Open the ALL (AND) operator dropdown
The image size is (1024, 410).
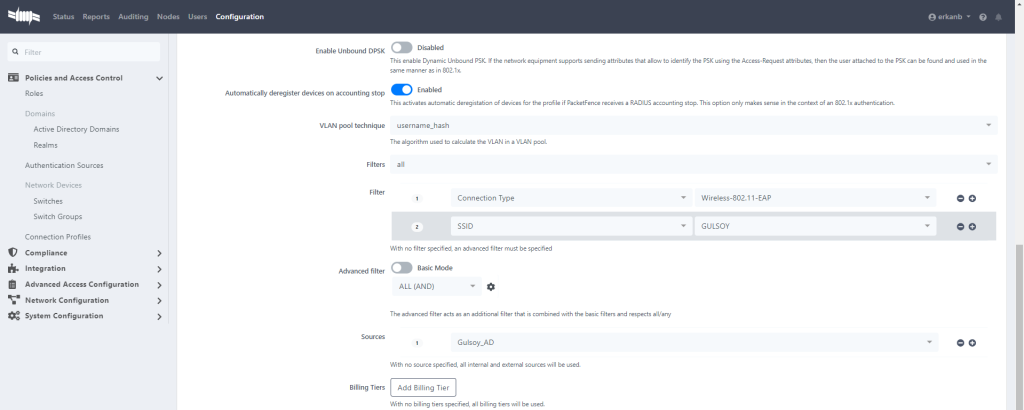(436, 287)
